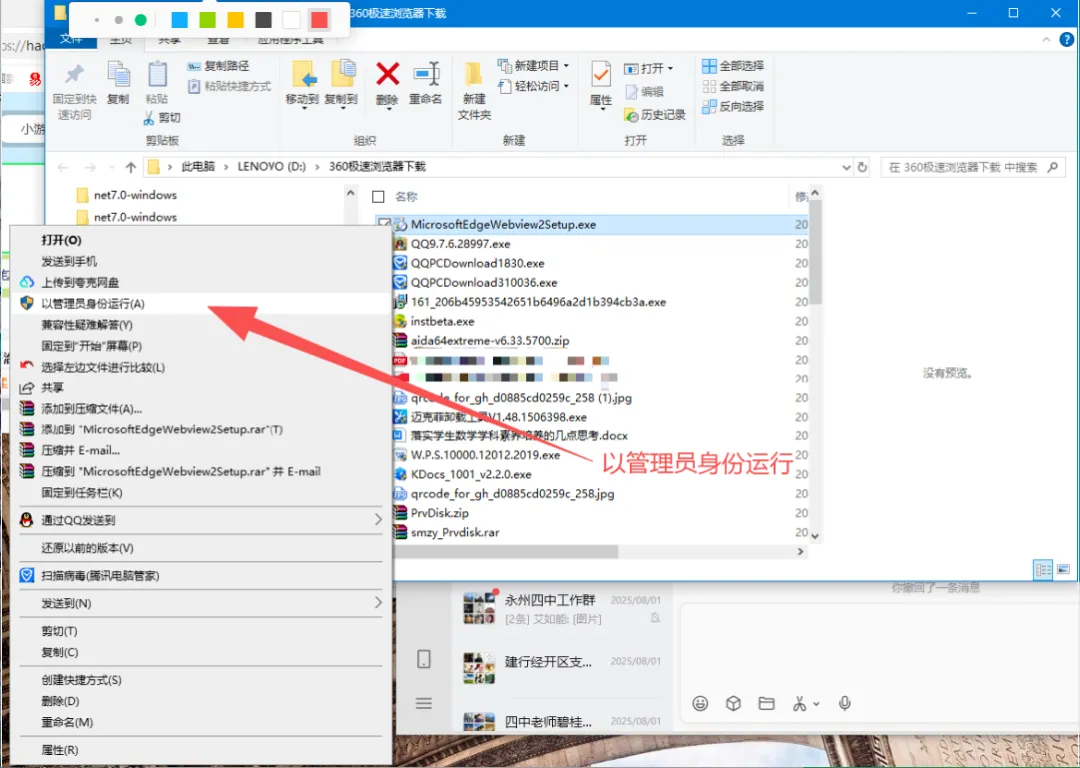Screen dimensions: 1080x768
Task: Expand the New item dropdown
Action: coord(566,66)
